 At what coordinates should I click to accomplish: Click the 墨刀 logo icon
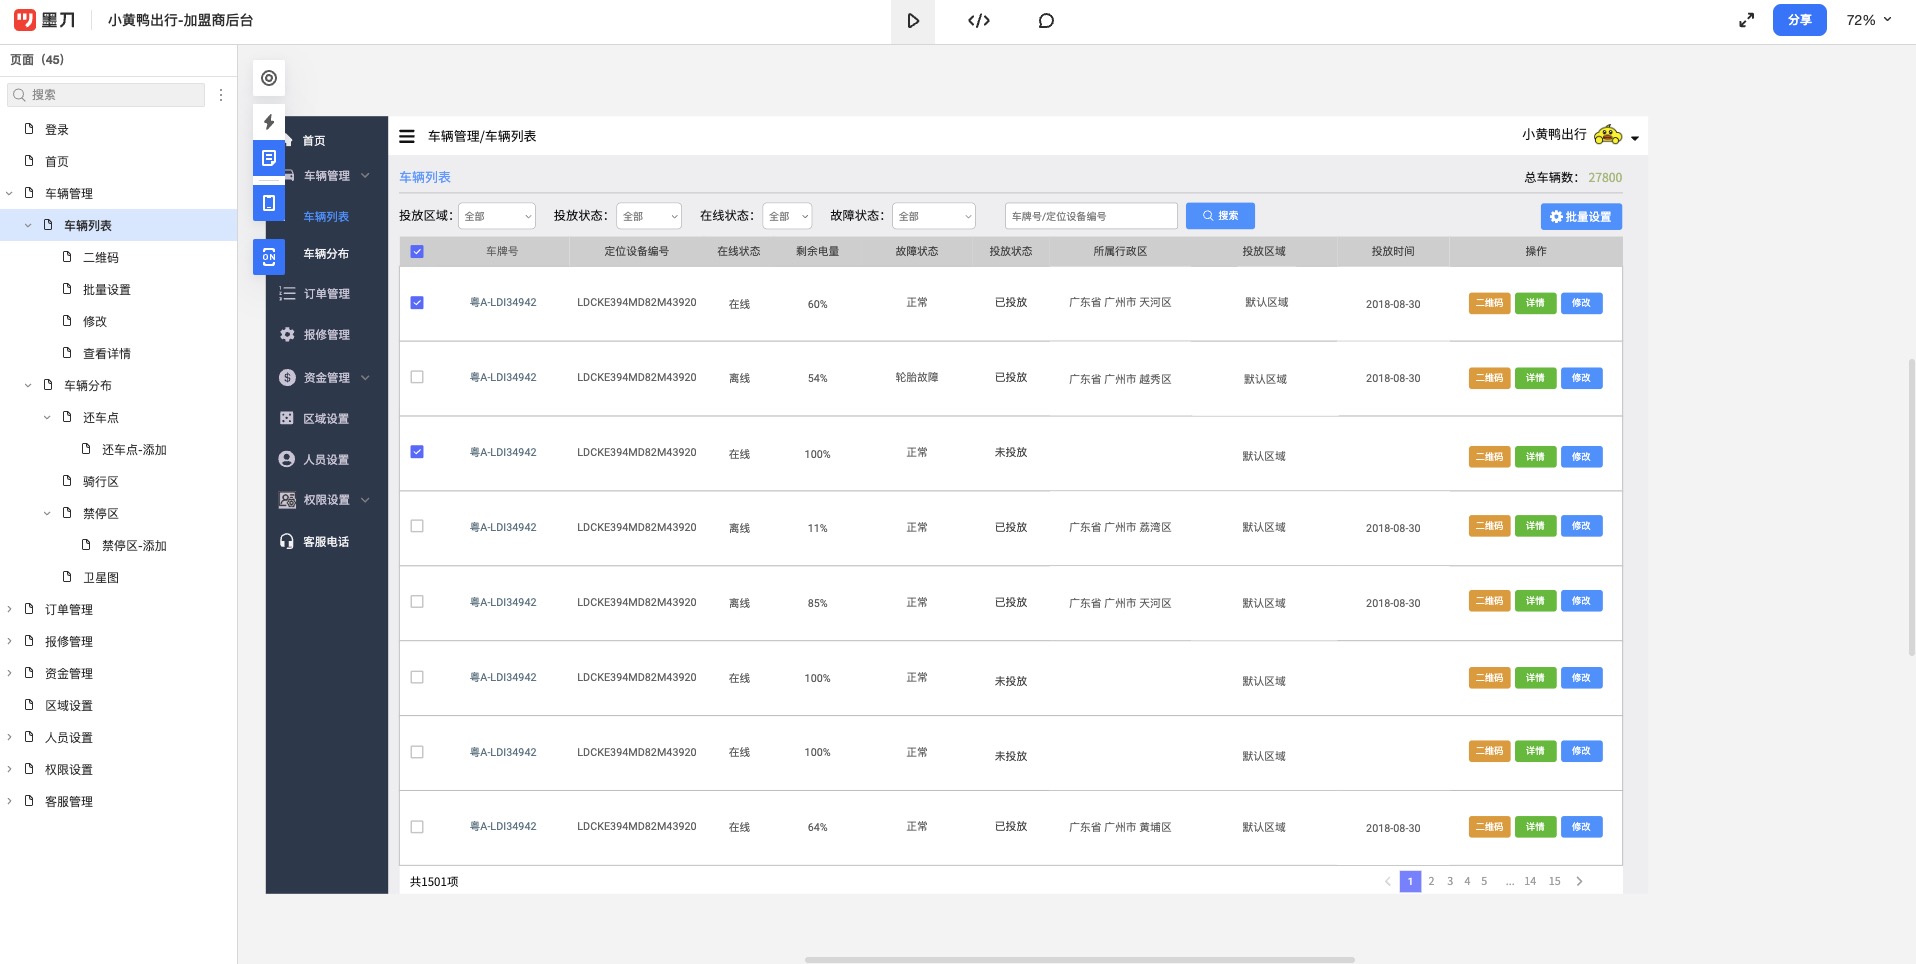point(25,20)
